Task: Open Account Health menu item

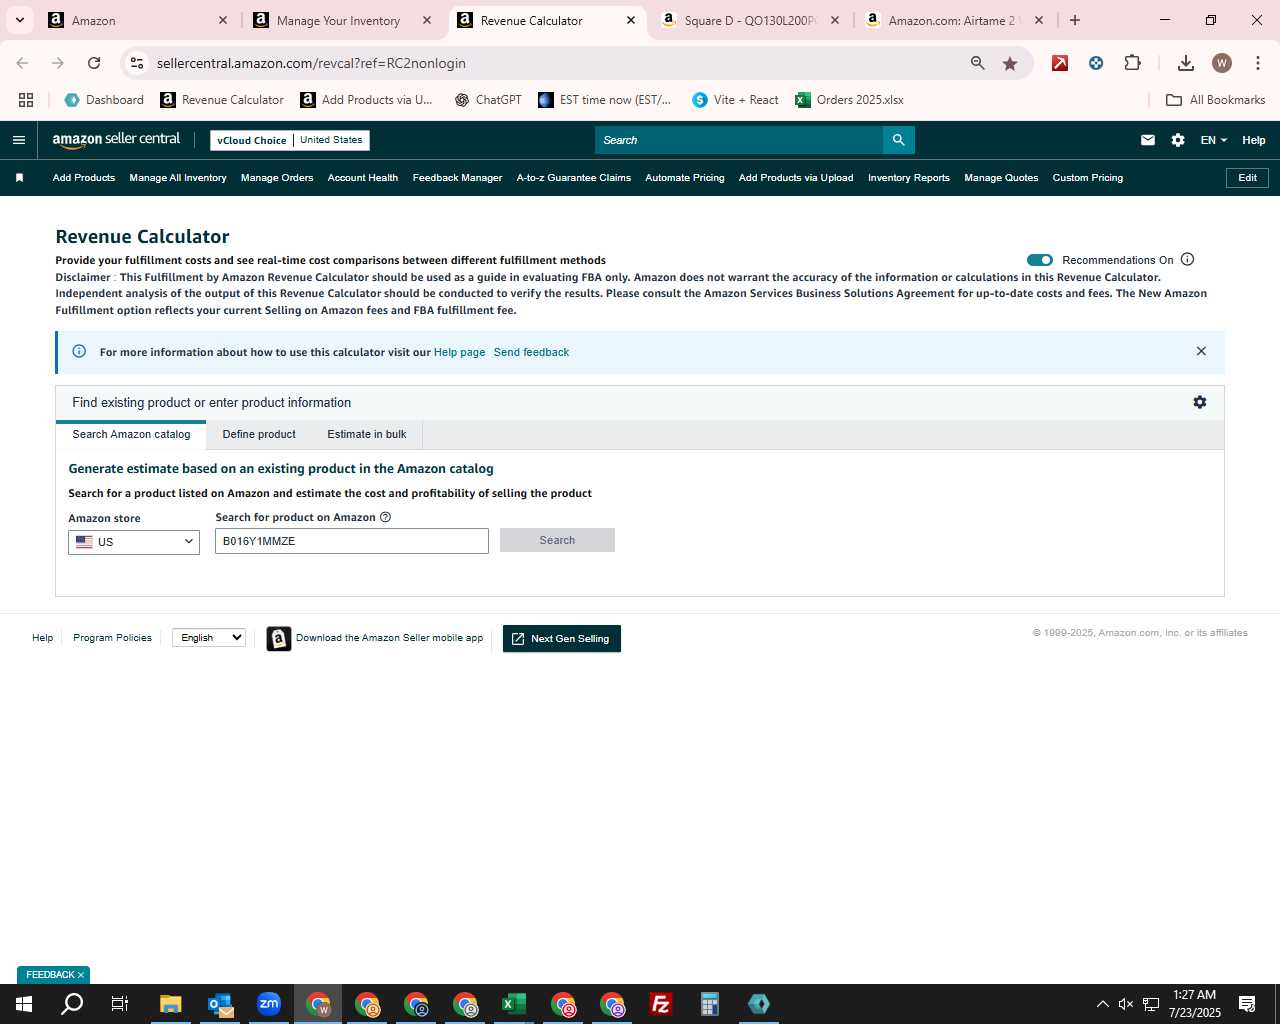Action: (363, 178)
